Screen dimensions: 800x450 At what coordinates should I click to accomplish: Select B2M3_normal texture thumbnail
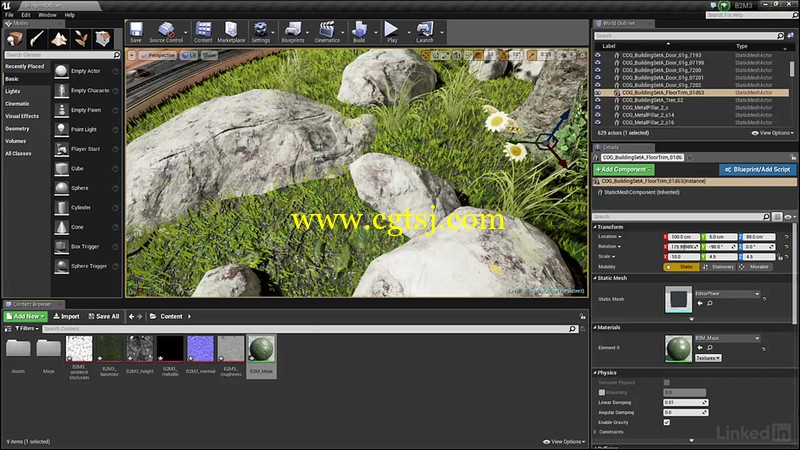tap(201, 348)
